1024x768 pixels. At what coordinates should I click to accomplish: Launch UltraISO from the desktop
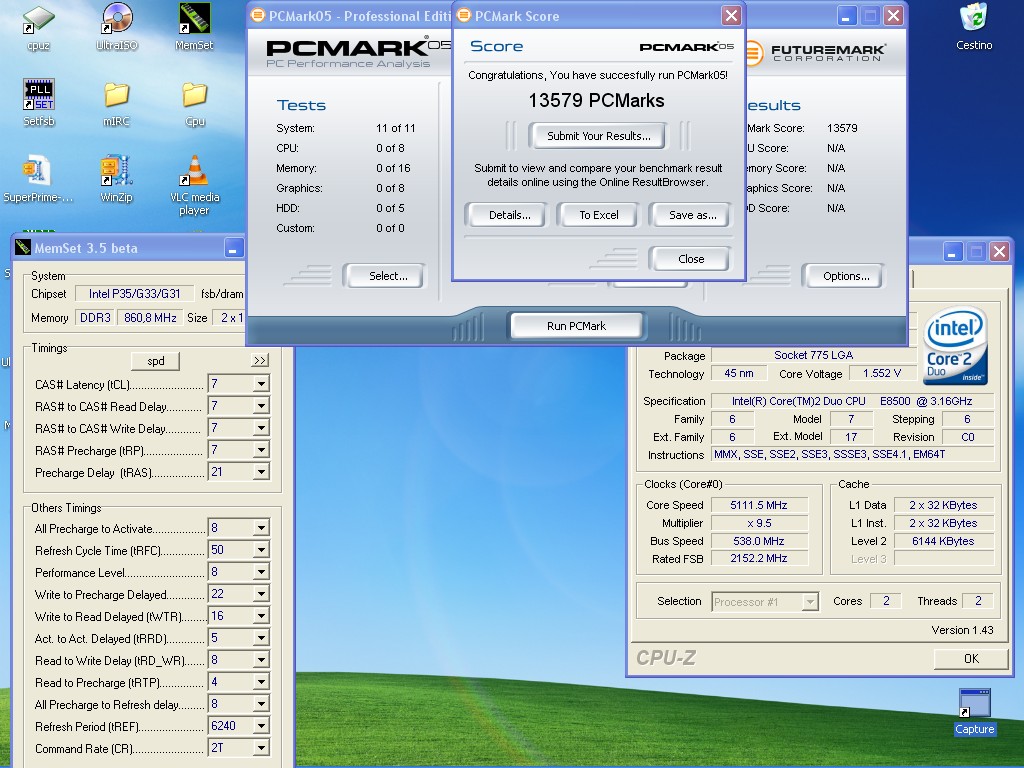click(116, 26)
